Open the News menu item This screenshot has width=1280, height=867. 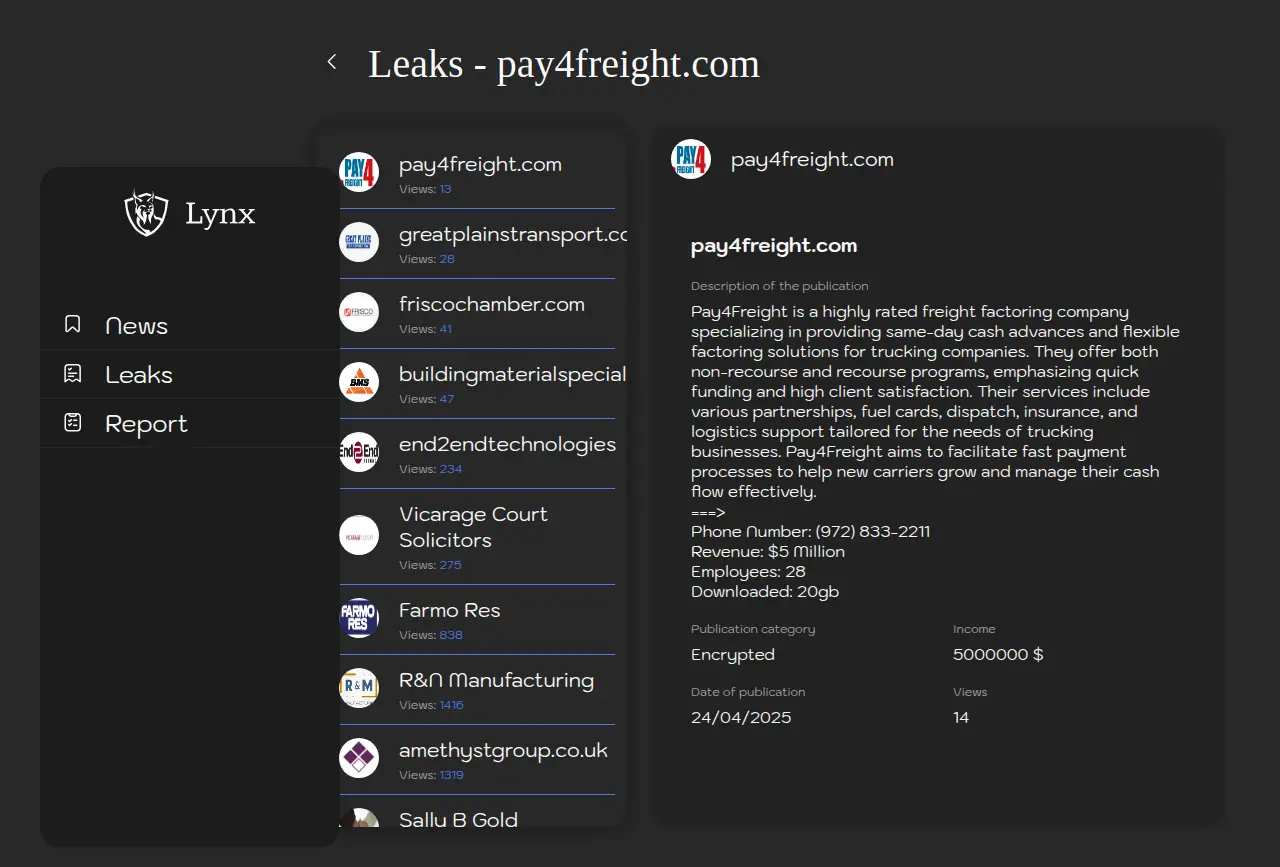pos(137,326)
